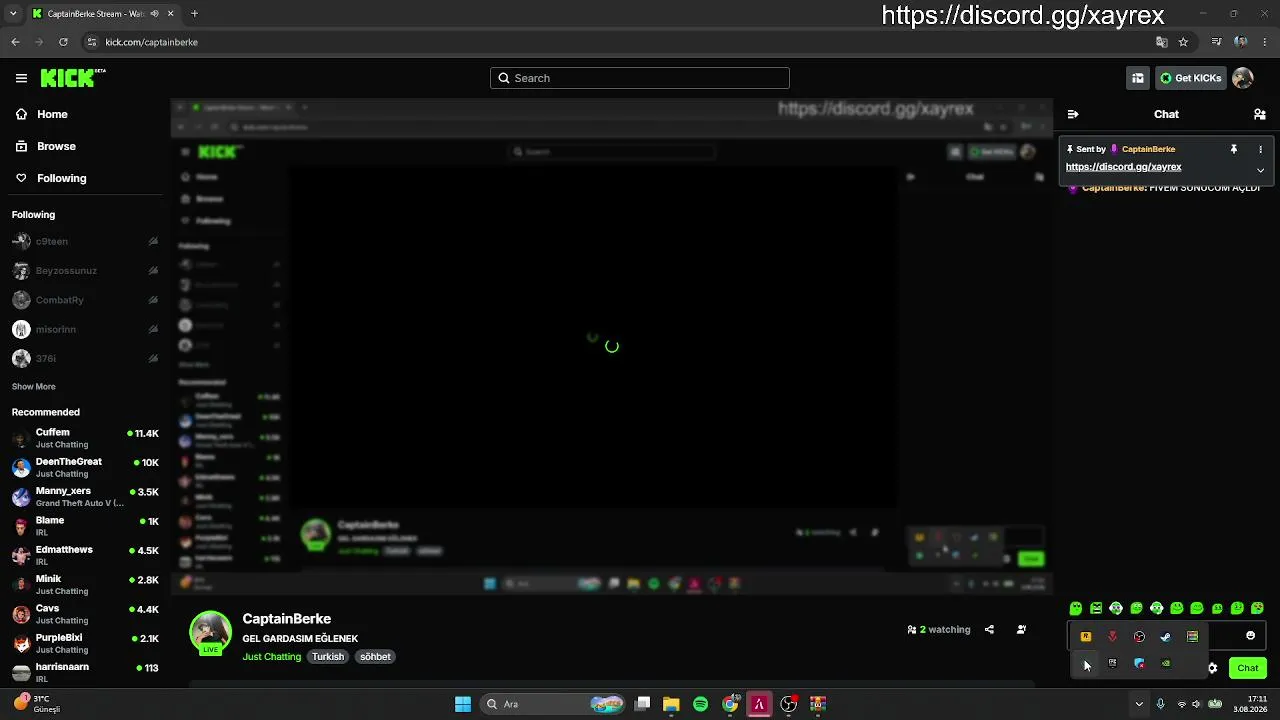Toggle notifications for 376i
This screenshot has width=1280, height=720.
click(153, 358)
